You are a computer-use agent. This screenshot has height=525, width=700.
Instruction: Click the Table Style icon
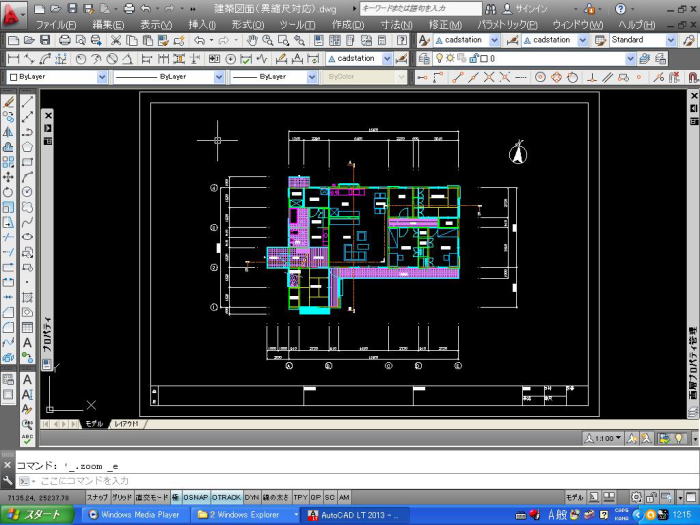click(x=600, y=40)
